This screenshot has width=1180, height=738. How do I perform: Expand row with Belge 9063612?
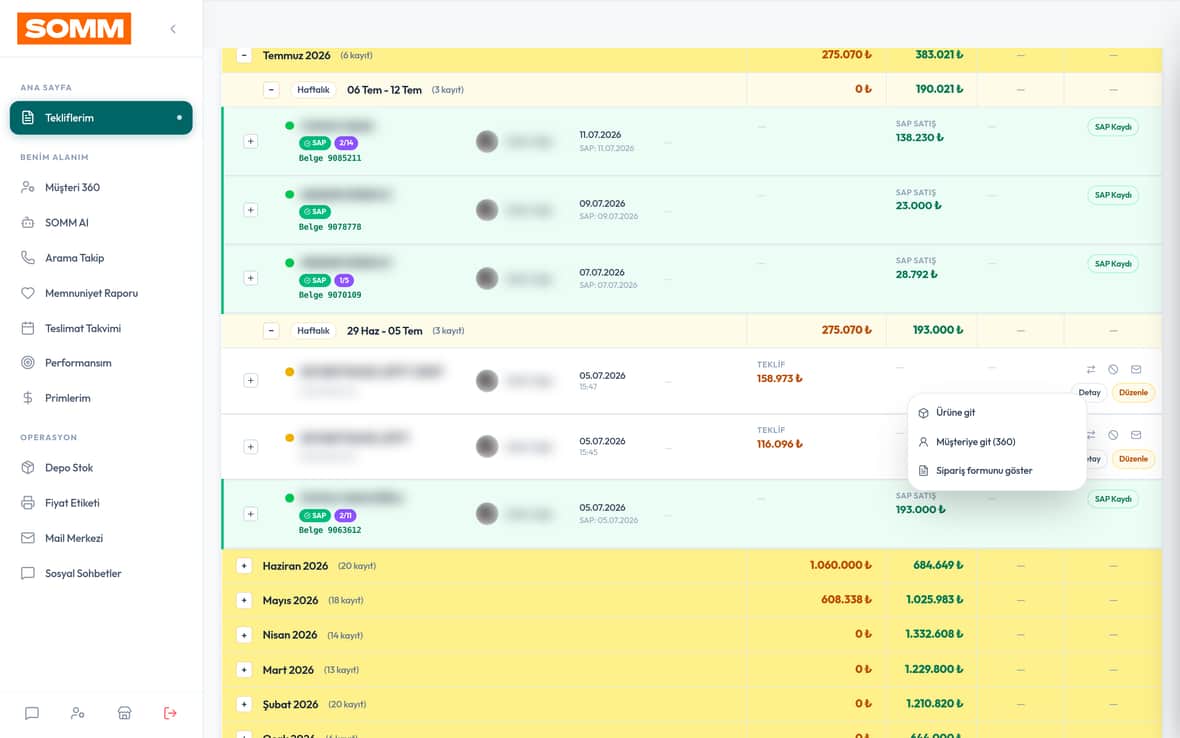(x=251, y=514)
